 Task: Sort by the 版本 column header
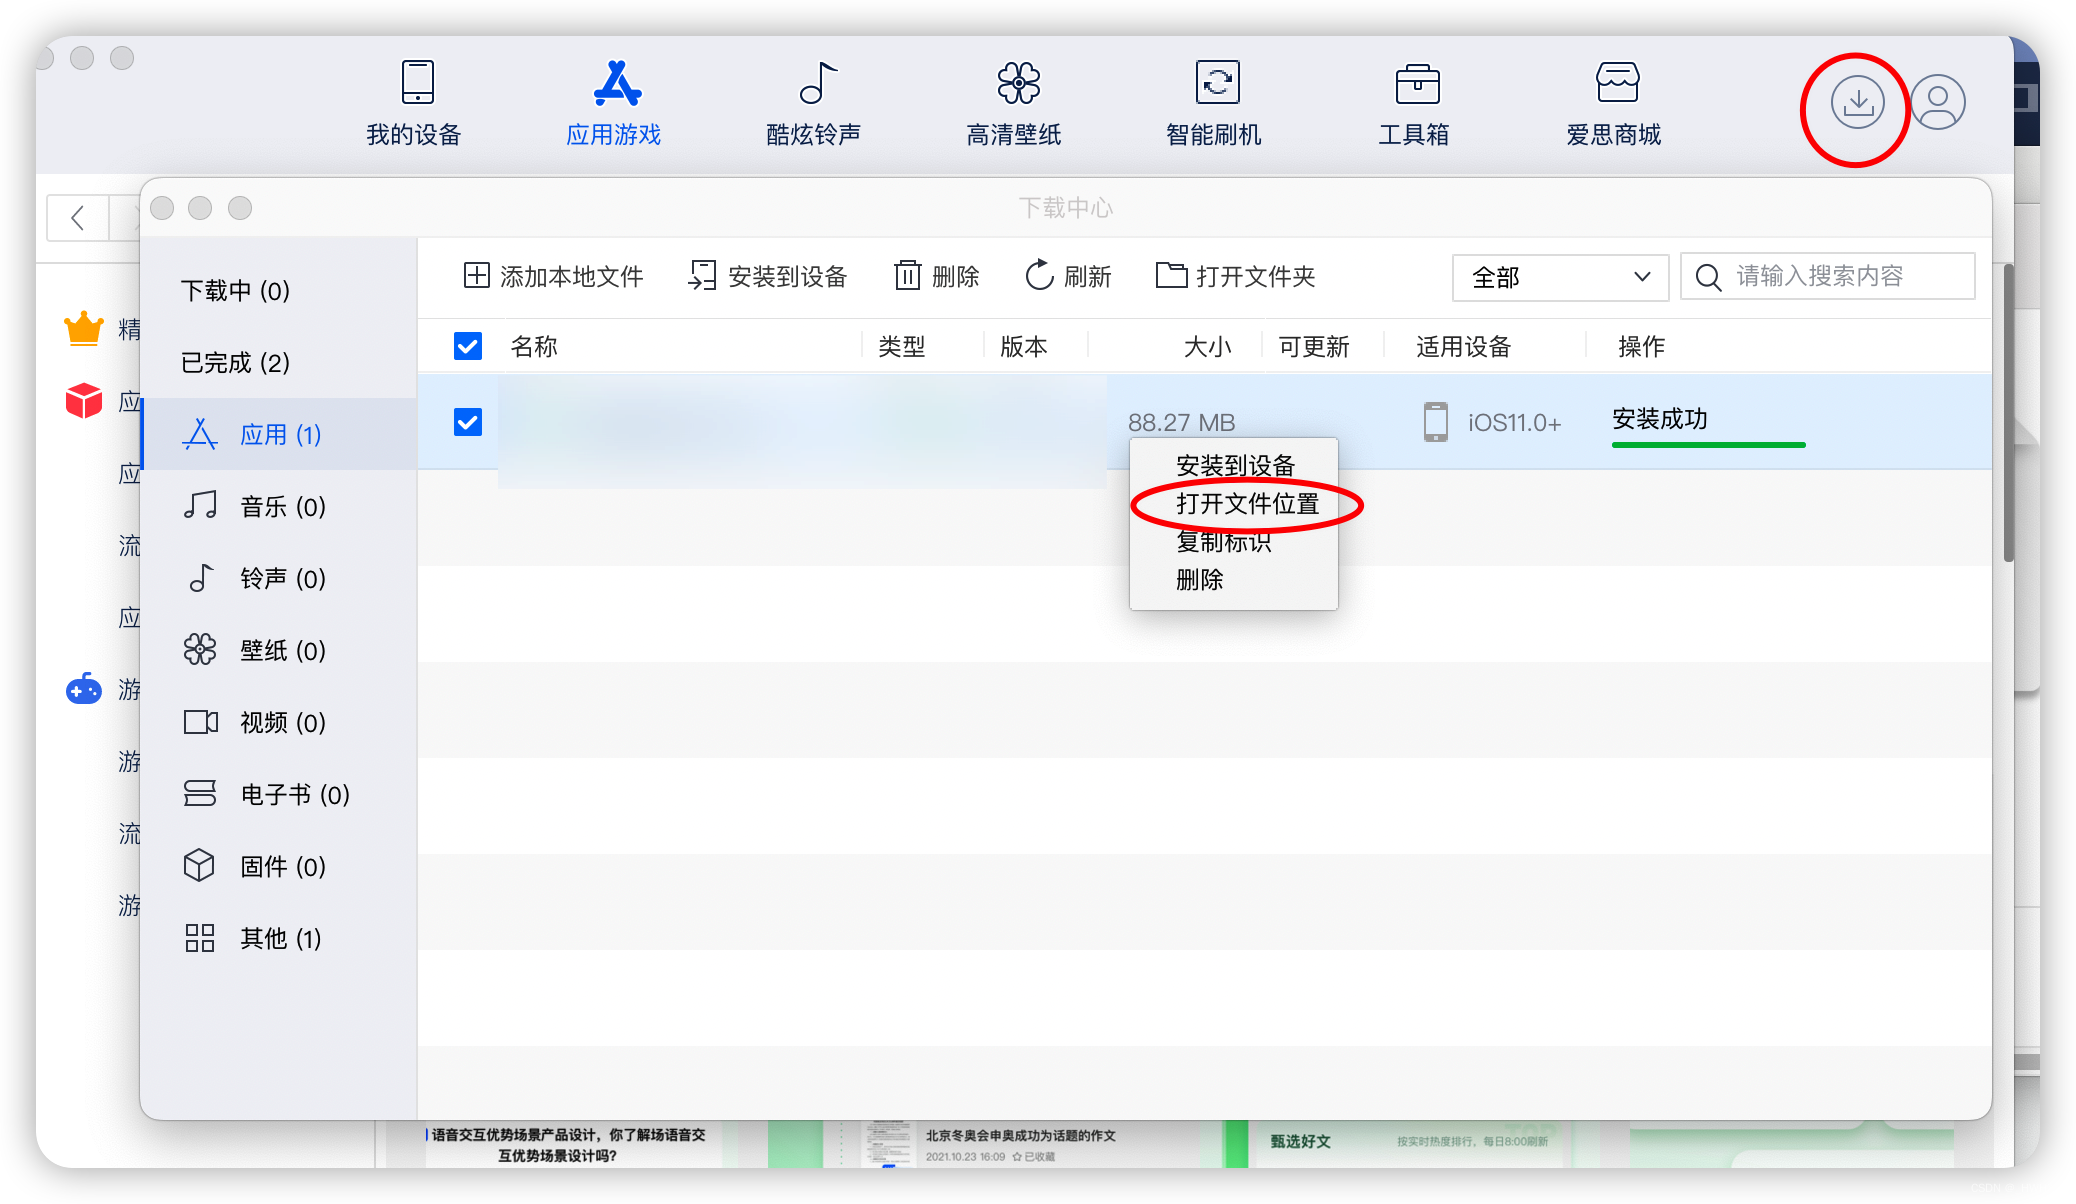click(x=1023, y=346)
